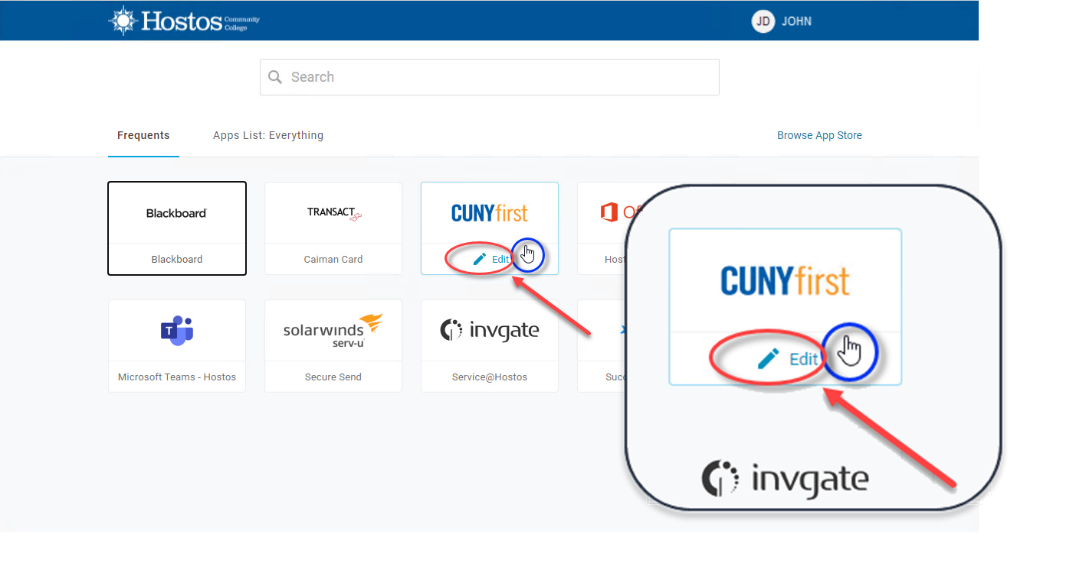Open the Blackboard app tile
The width and height of the screenshot is (1076, 582).
click(x=177, y=229)
